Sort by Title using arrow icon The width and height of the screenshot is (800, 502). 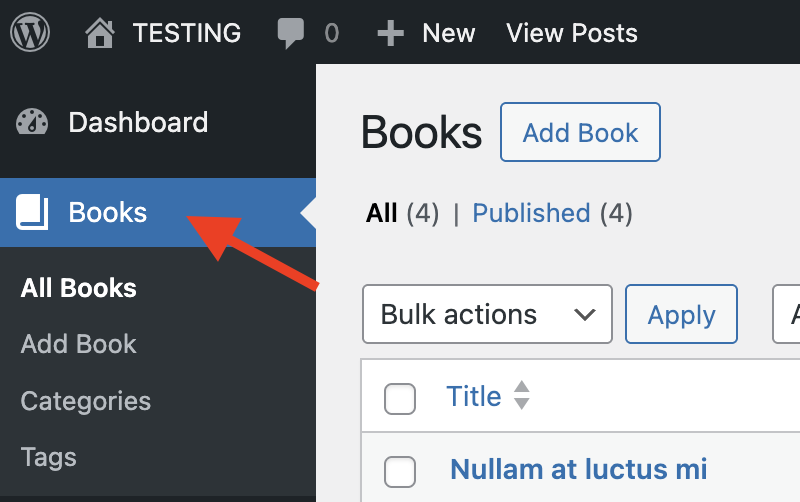point(521,396)
